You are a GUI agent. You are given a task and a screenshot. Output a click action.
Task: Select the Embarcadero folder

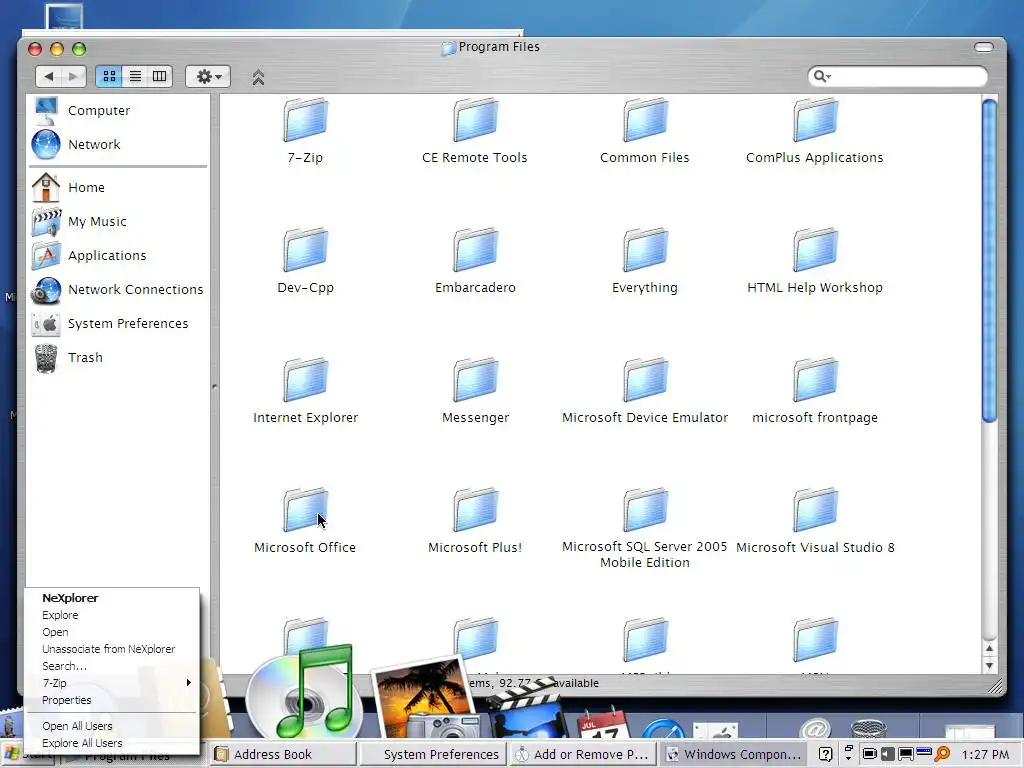coord(475,250)
